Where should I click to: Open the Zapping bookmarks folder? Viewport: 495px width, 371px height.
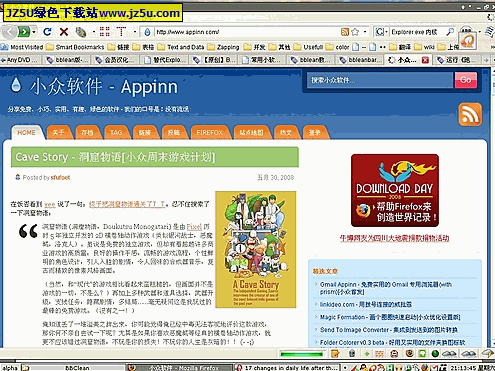224,47
